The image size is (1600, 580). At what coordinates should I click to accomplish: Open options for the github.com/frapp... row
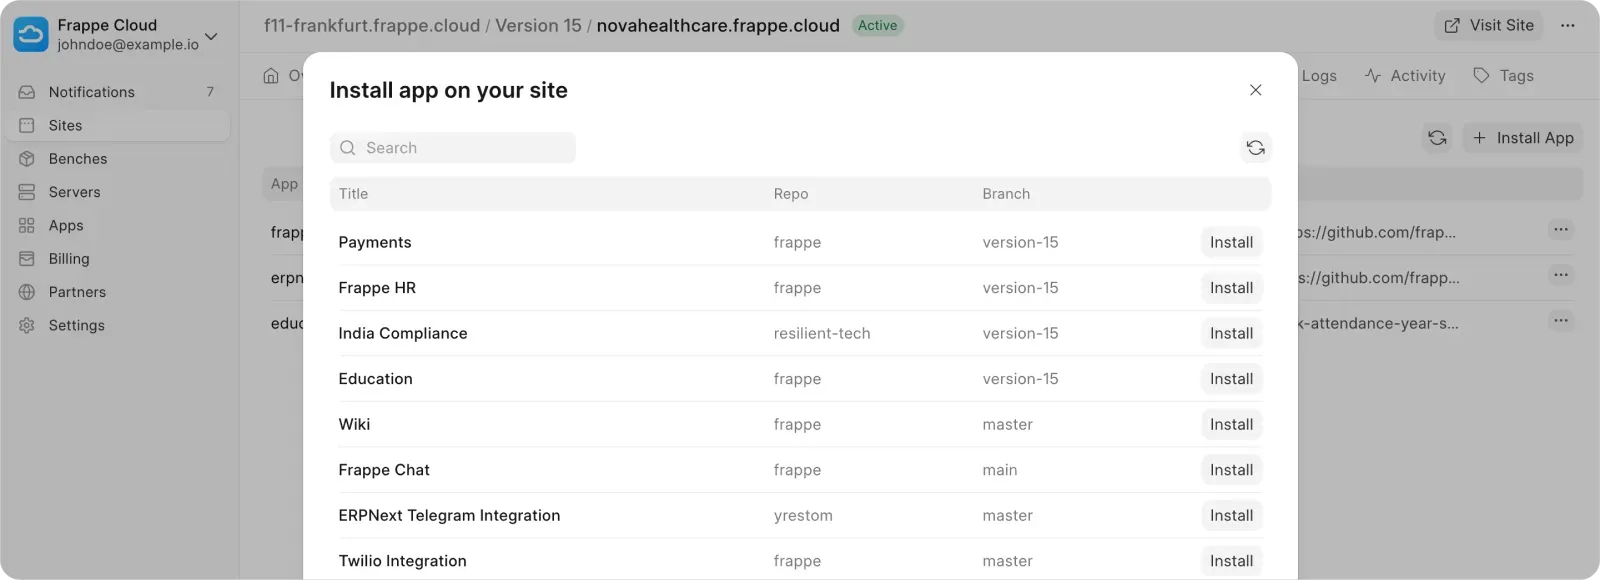(1560, 275)
